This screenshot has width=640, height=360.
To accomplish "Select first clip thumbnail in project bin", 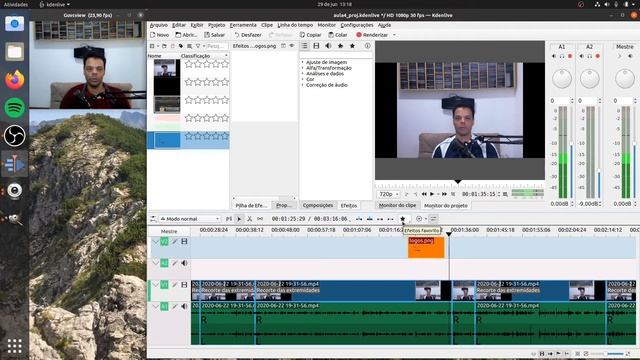I will tap(167, 68).
